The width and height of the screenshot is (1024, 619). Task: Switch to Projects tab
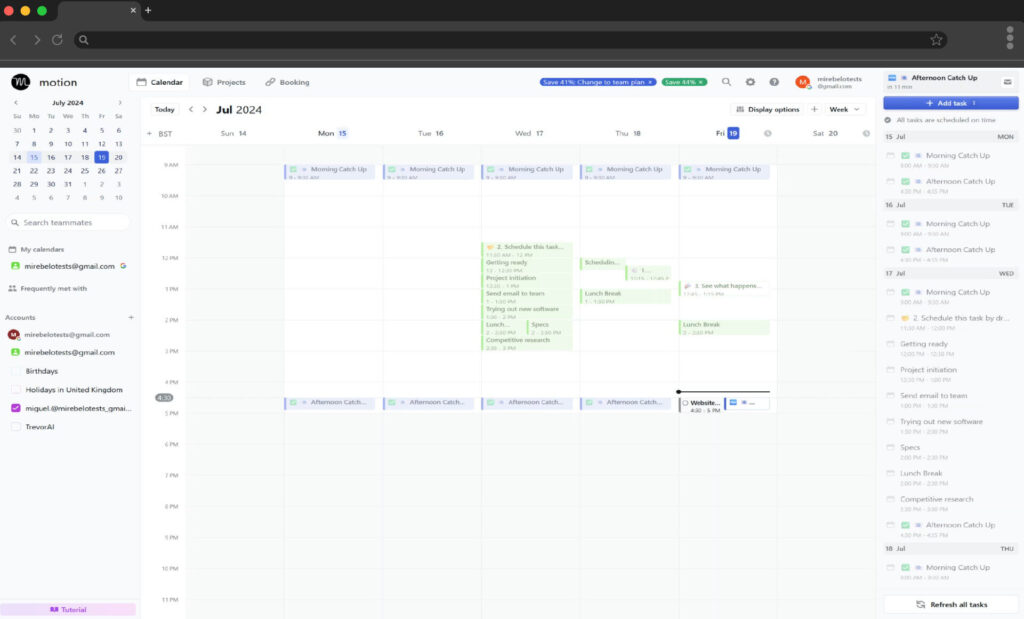point(224,82)
